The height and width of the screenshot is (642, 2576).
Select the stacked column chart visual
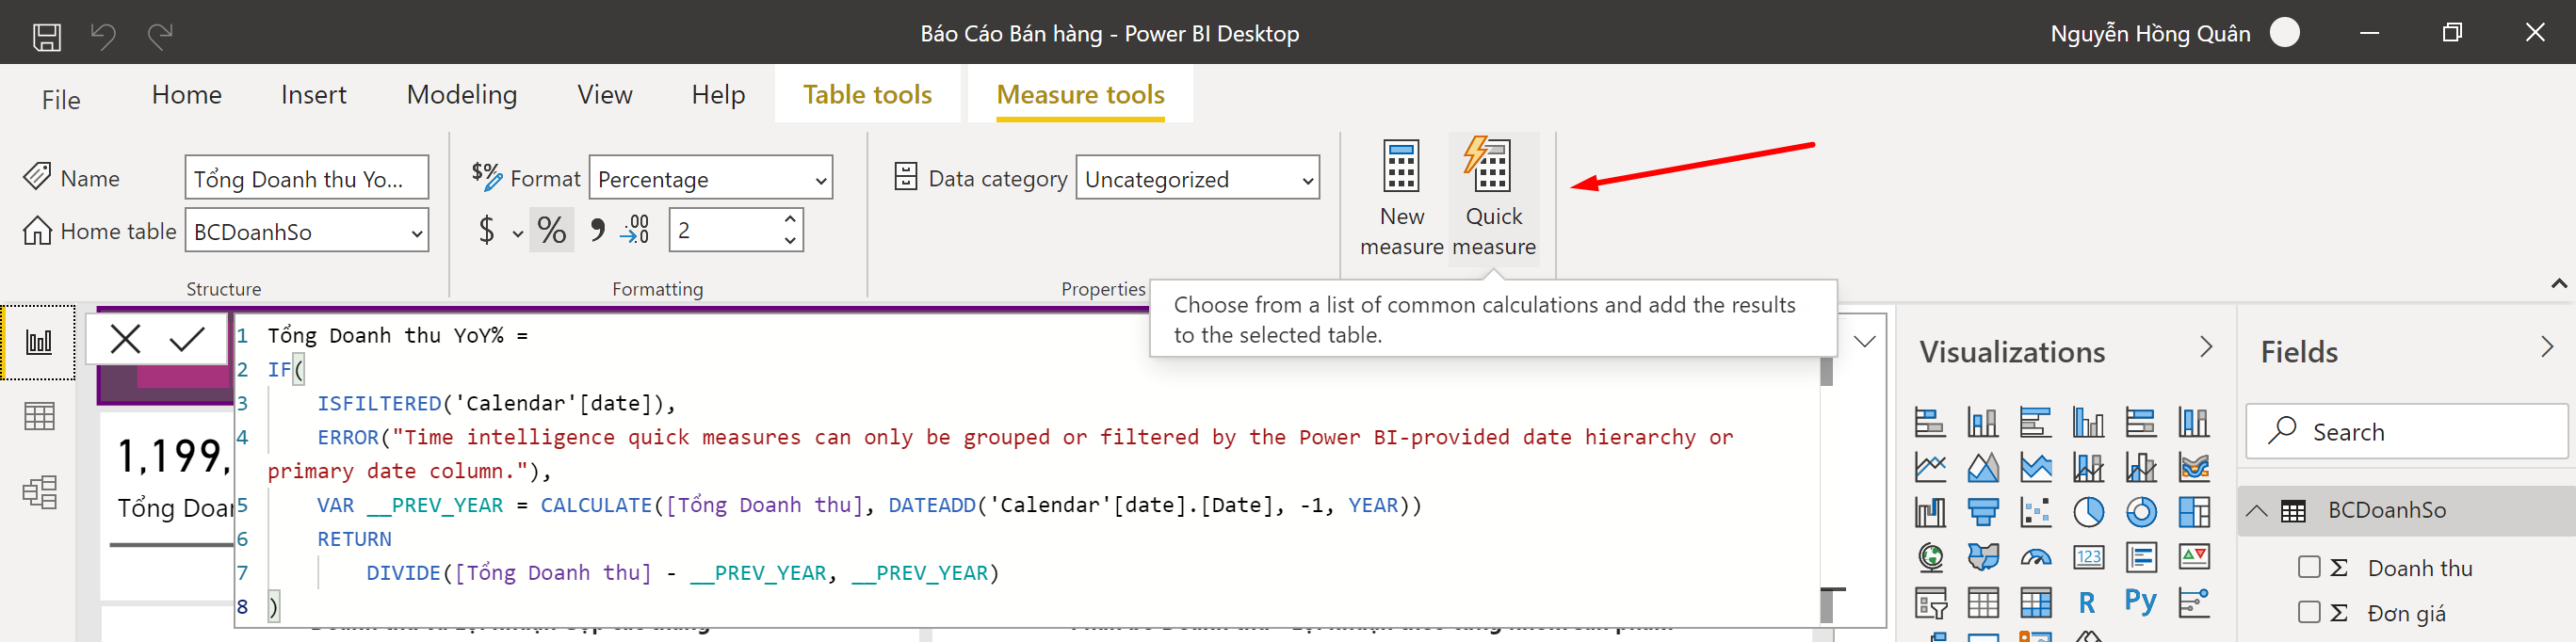coord(1983,422)
